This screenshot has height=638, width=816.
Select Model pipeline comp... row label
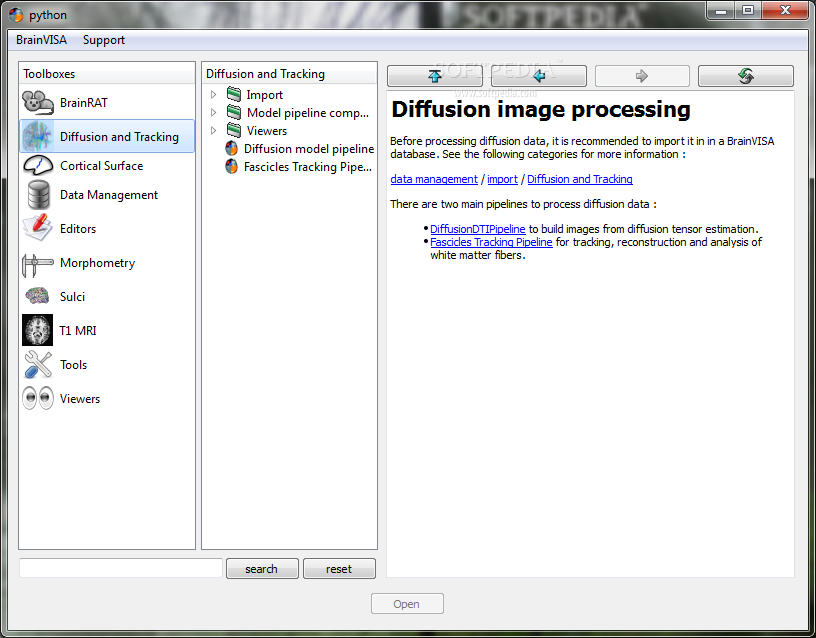point(308,113)
